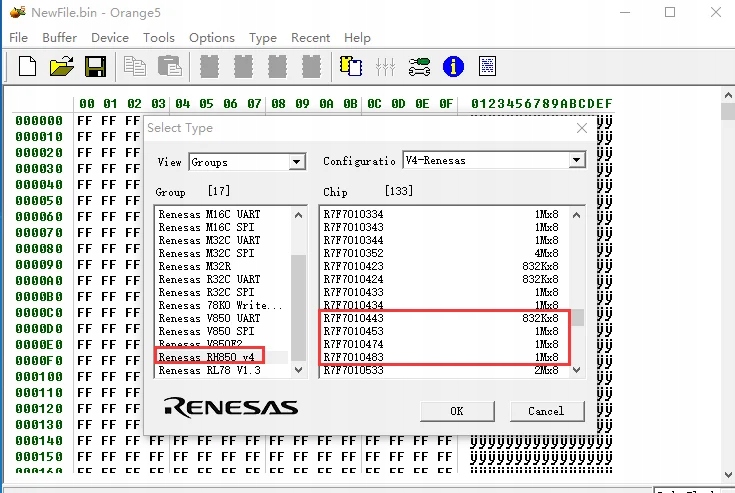
Task: Select Renesas RL78 V1.3 group
Action: click(x=208, y=371)
